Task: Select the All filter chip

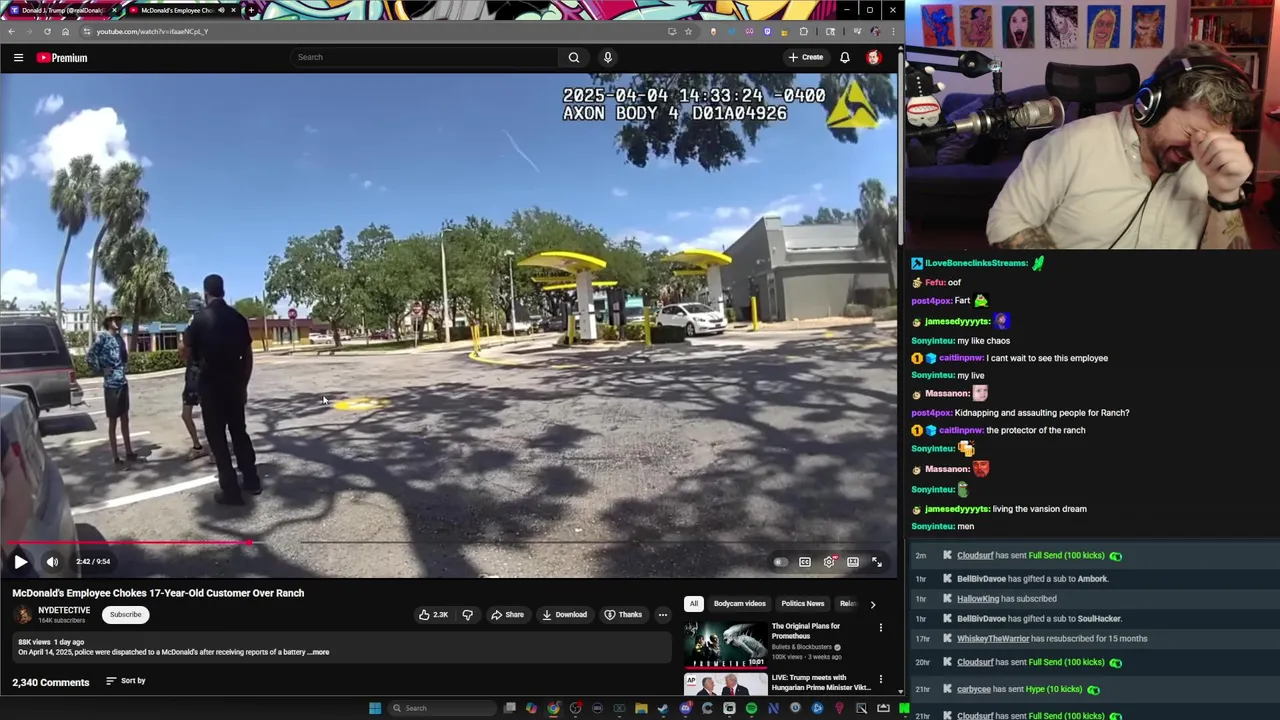Action: (693, 604)
